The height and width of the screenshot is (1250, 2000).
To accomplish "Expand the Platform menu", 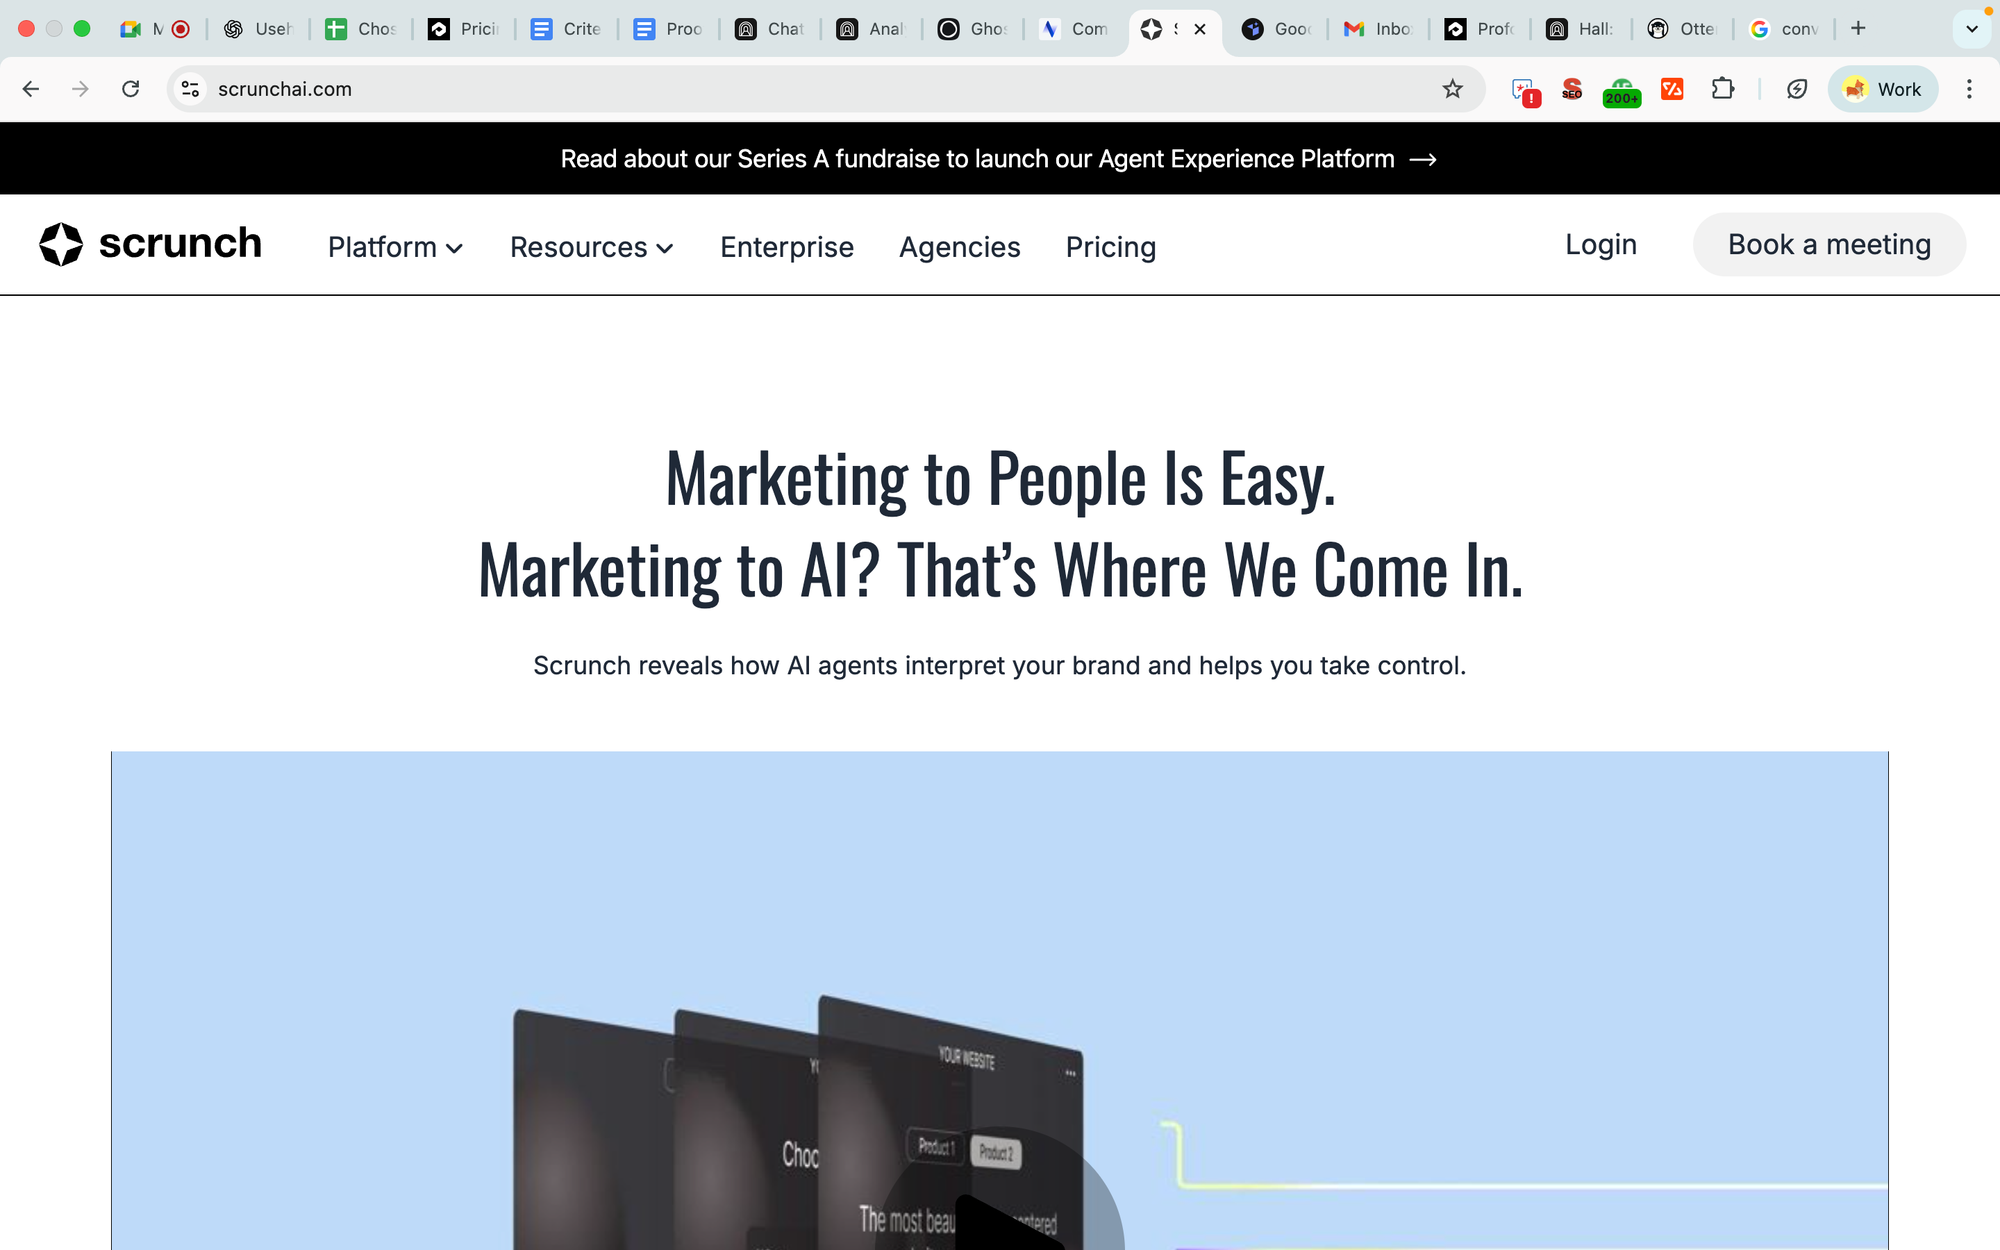I will point(395,247).
